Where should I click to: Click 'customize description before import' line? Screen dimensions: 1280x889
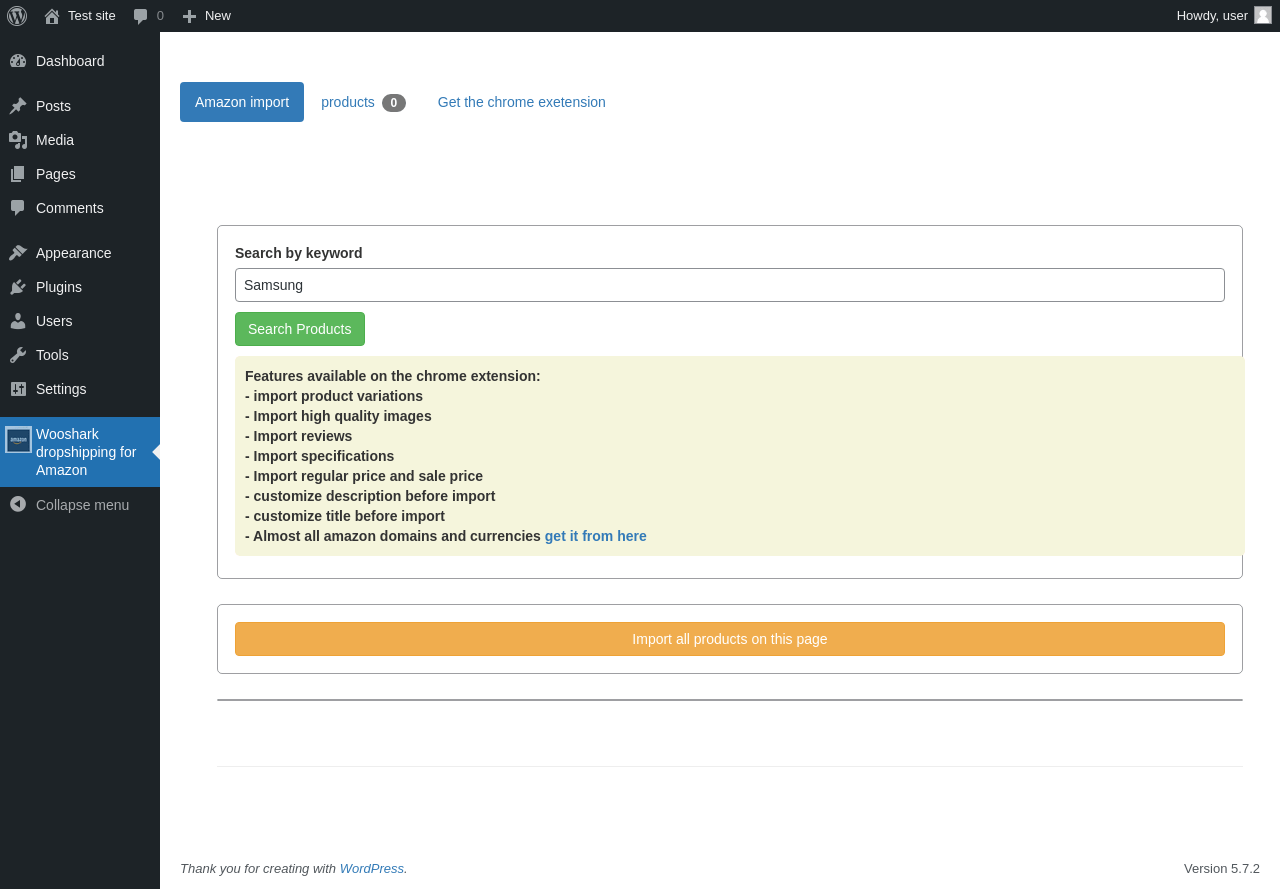click(x=370, y=496)
